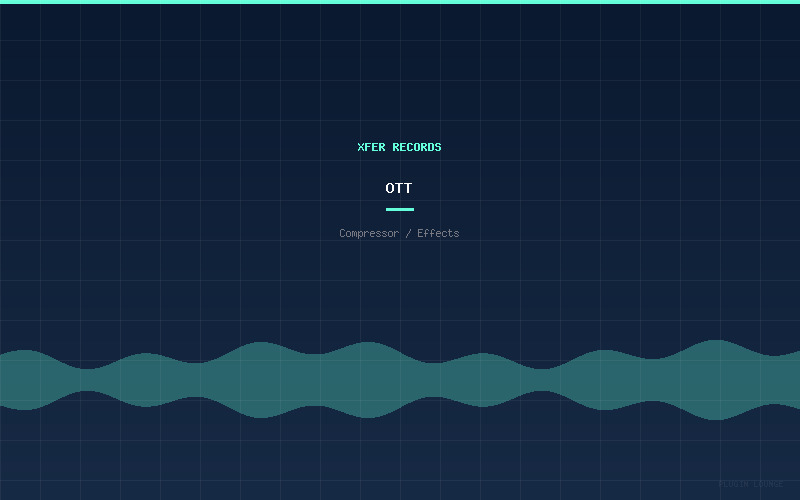Image resolution: width=800 pixels, height=500 pixels.
Task: Click the teal underline beneath OTT
Action: 399,209
